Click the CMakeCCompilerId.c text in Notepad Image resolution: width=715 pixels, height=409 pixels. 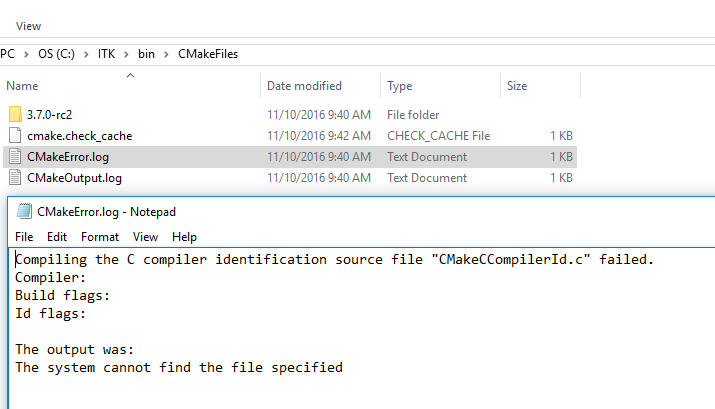[x=511, y=259]
